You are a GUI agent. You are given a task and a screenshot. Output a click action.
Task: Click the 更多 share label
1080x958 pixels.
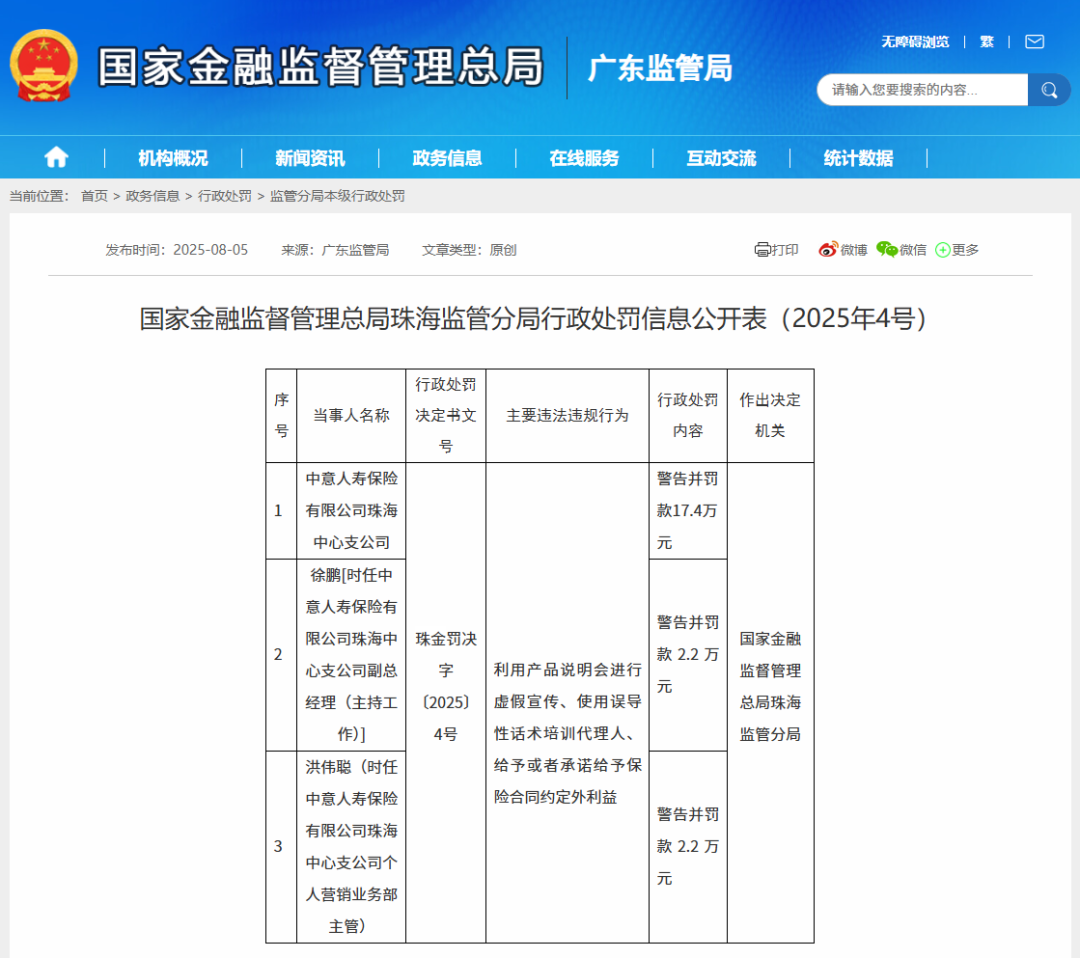tap(965, 250)
